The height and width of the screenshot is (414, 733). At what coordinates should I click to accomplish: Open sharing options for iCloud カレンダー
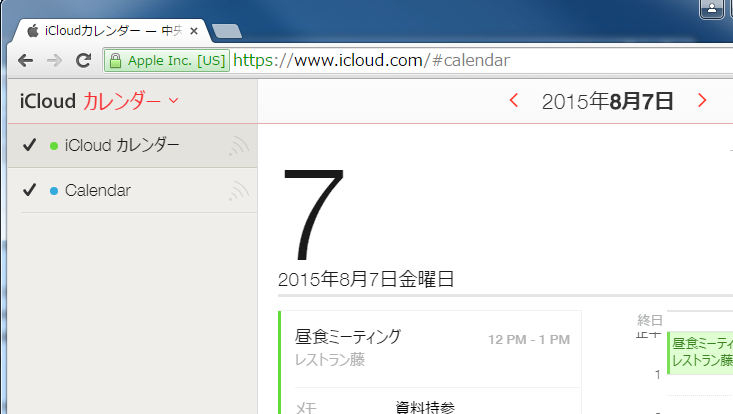point(239,146)
